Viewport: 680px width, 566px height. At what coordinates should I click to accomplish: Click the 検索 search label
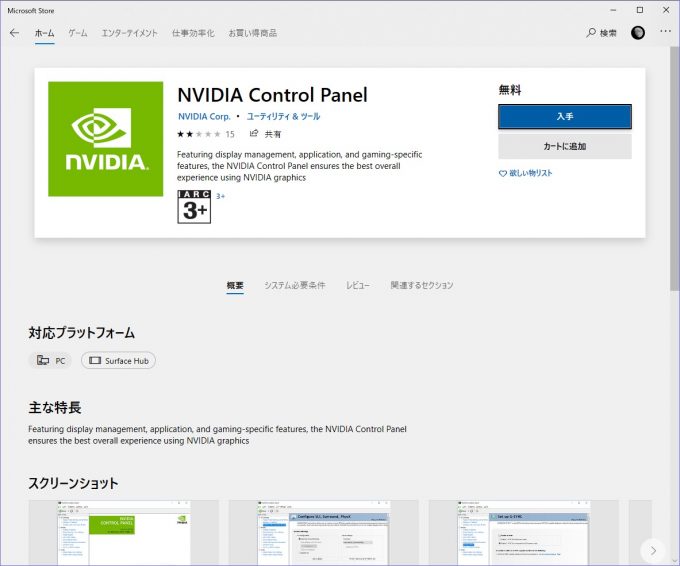(x=608, y=33)
